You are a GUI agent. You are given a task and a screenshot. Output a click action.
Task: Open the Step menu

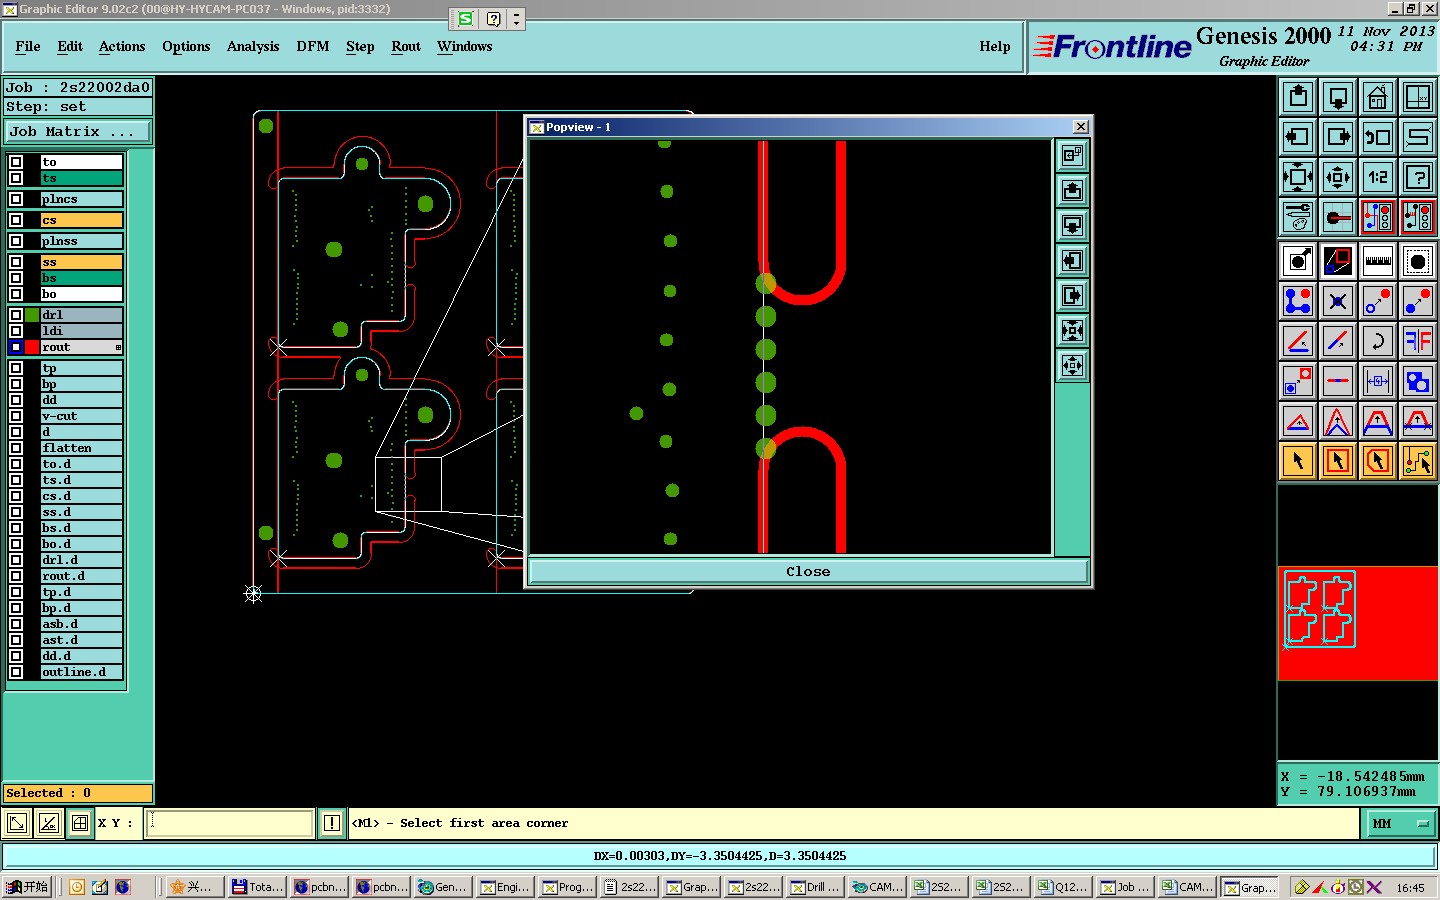point(360,46)
